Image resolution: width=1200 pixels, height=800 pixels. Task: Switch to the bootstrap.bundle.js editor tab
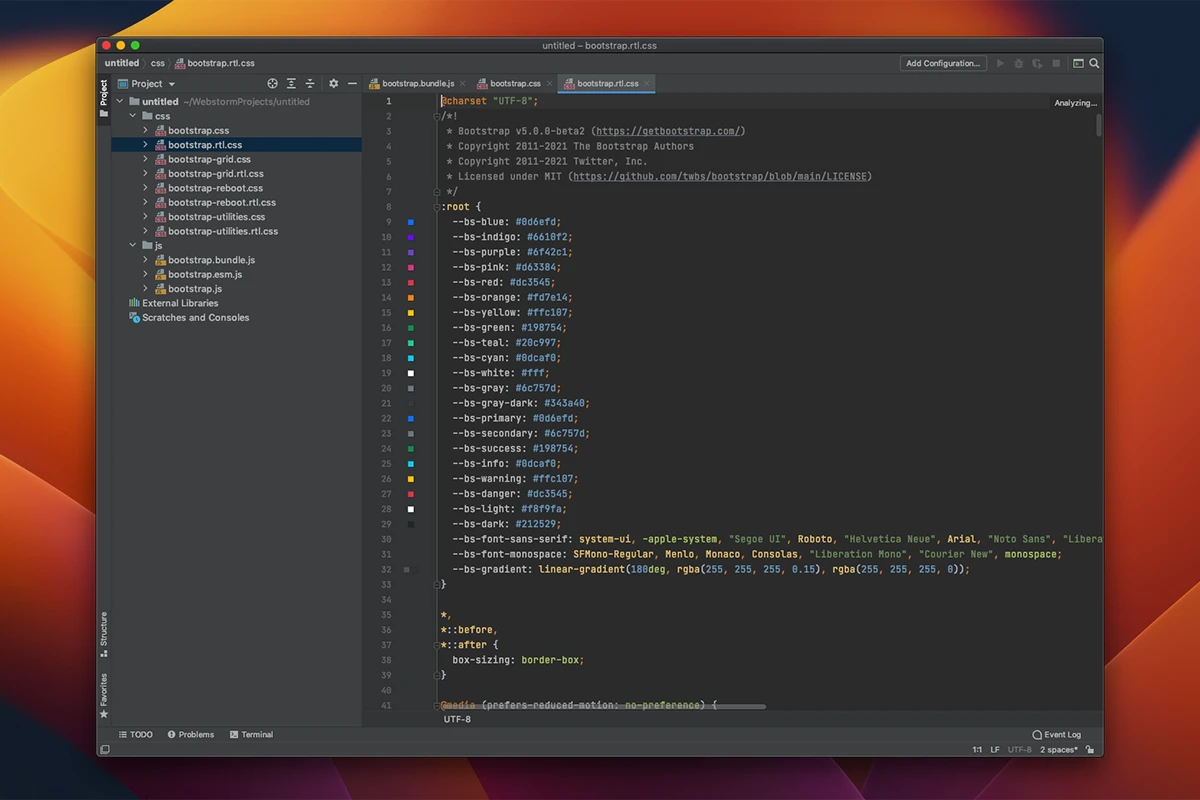coord(420,83)
